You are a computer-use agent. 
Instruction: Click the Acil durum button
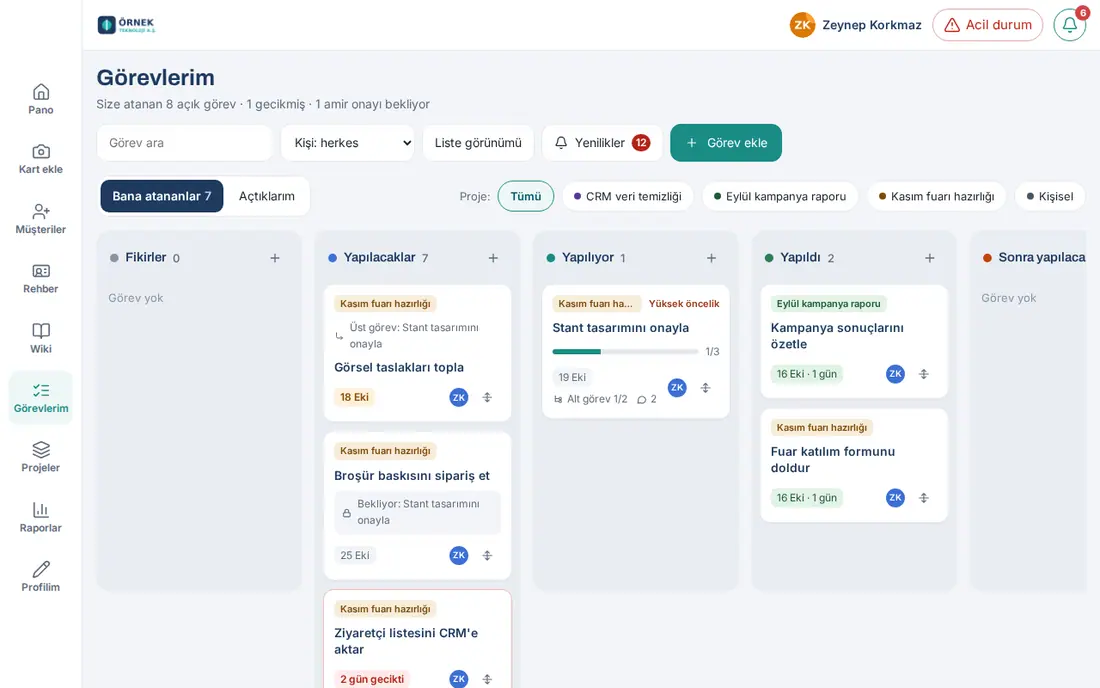point(987,25)
